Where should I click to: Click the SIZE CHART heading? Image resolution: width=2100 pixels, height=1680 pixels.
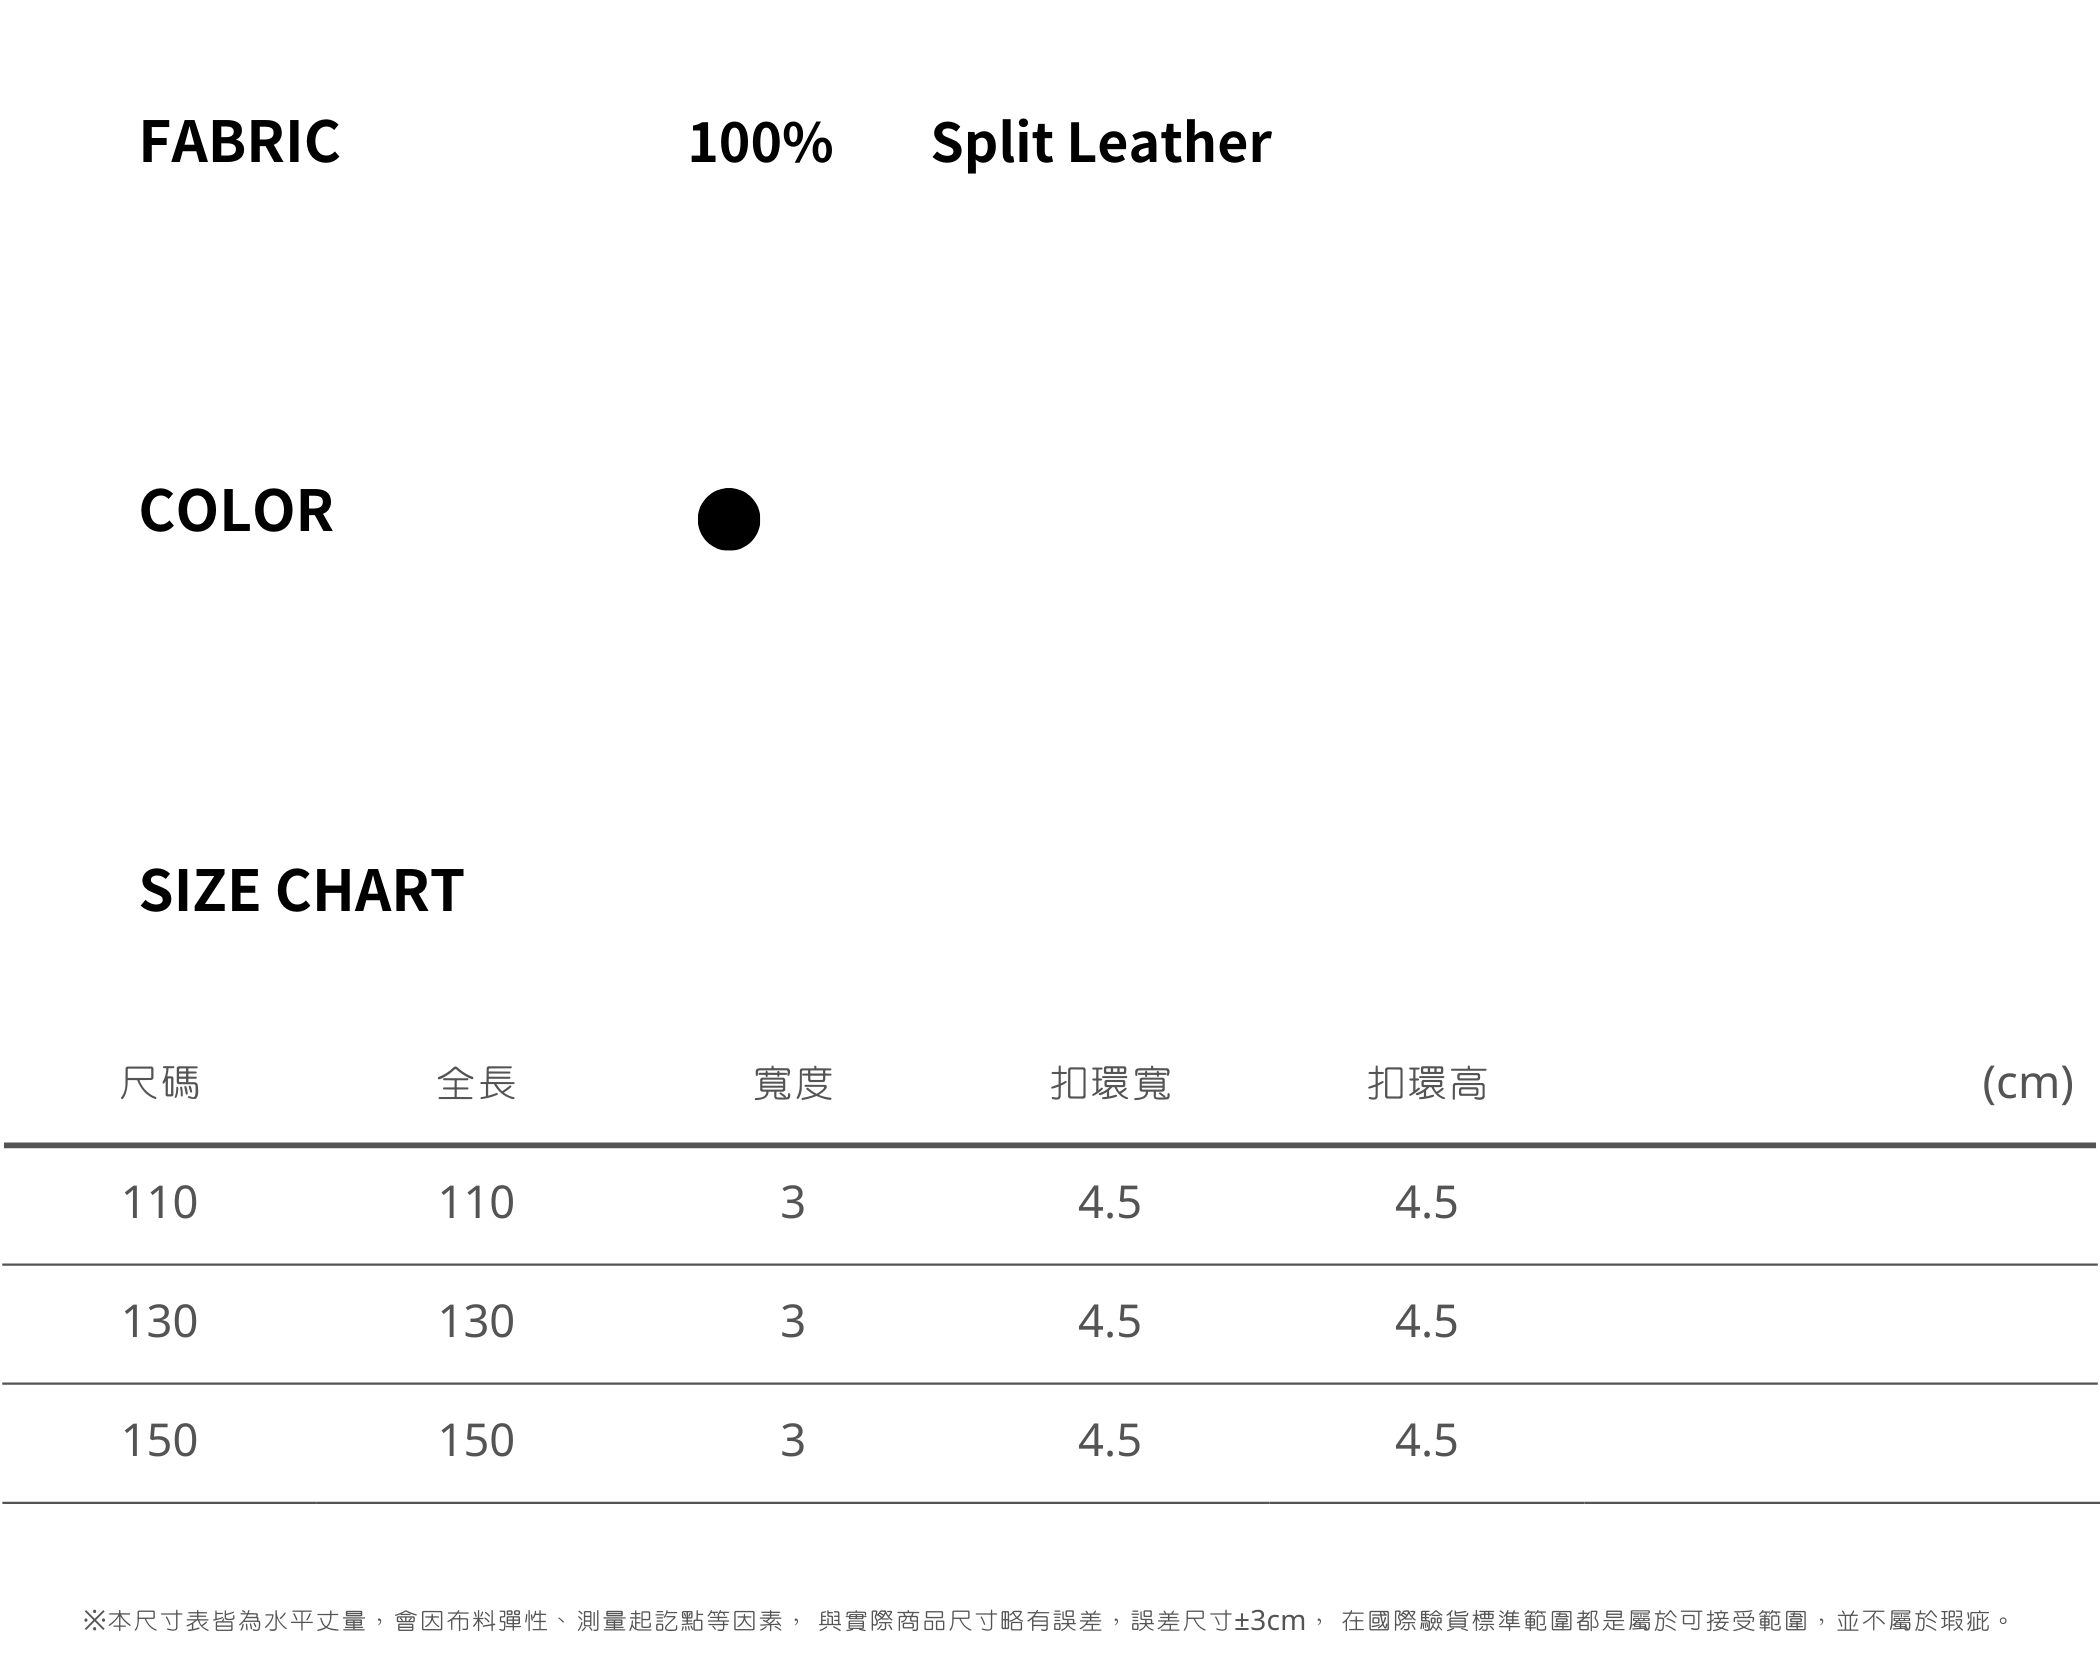[301, 890]
